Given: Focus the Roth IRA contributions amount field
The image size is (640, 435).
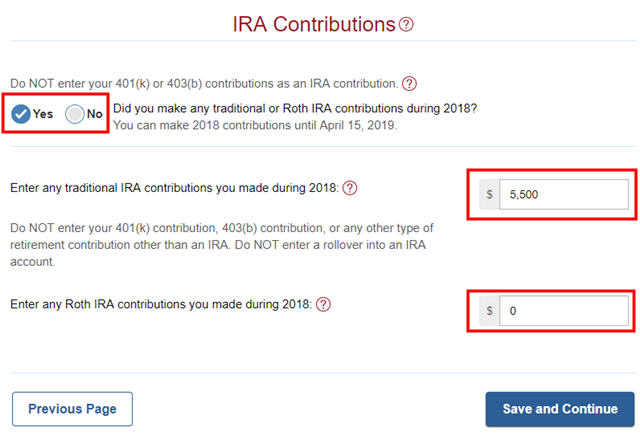Looking at the screenshot, I should [564, 311].
